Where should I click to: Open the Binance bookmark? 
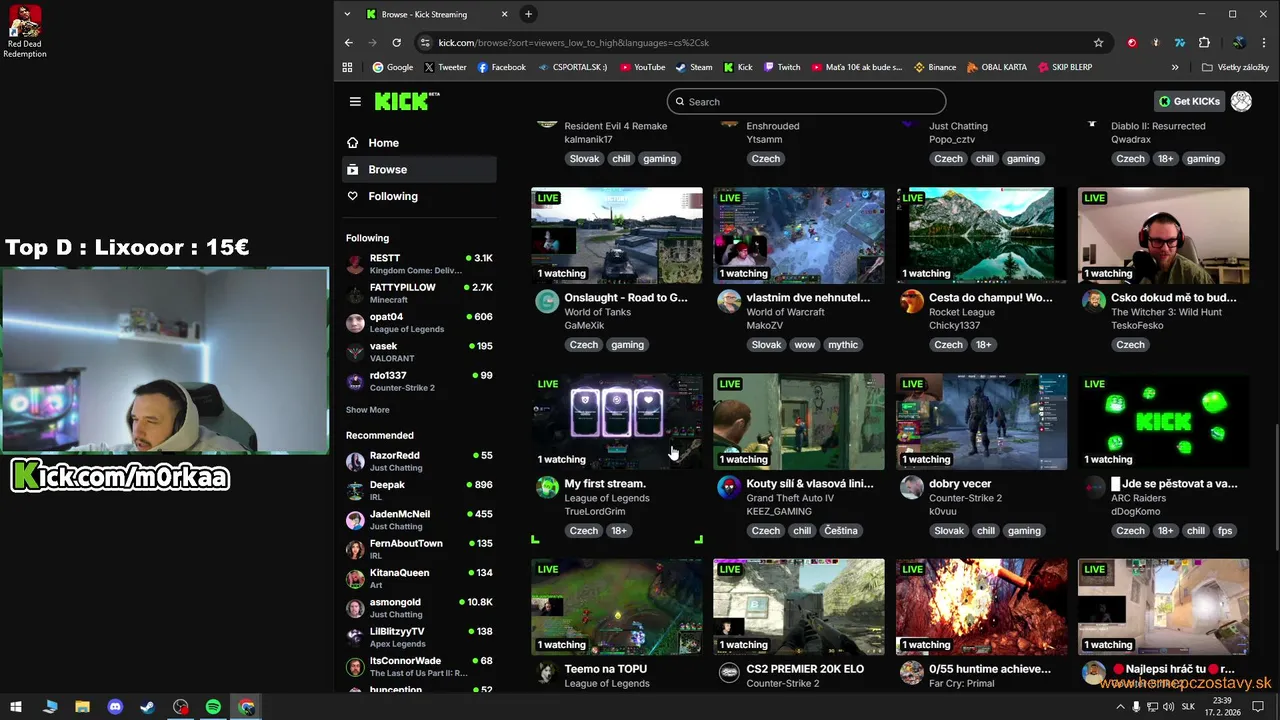pos(935,67)
